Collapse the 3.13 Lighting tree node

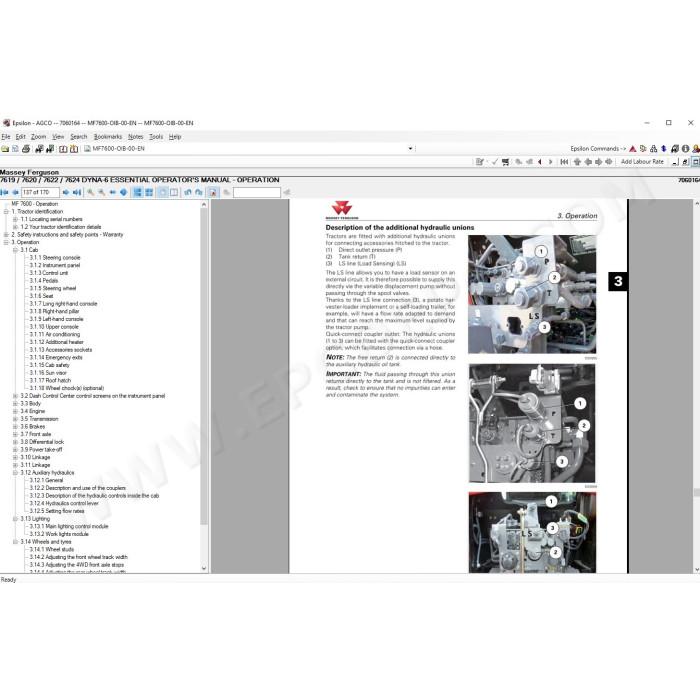click(15, 519)
